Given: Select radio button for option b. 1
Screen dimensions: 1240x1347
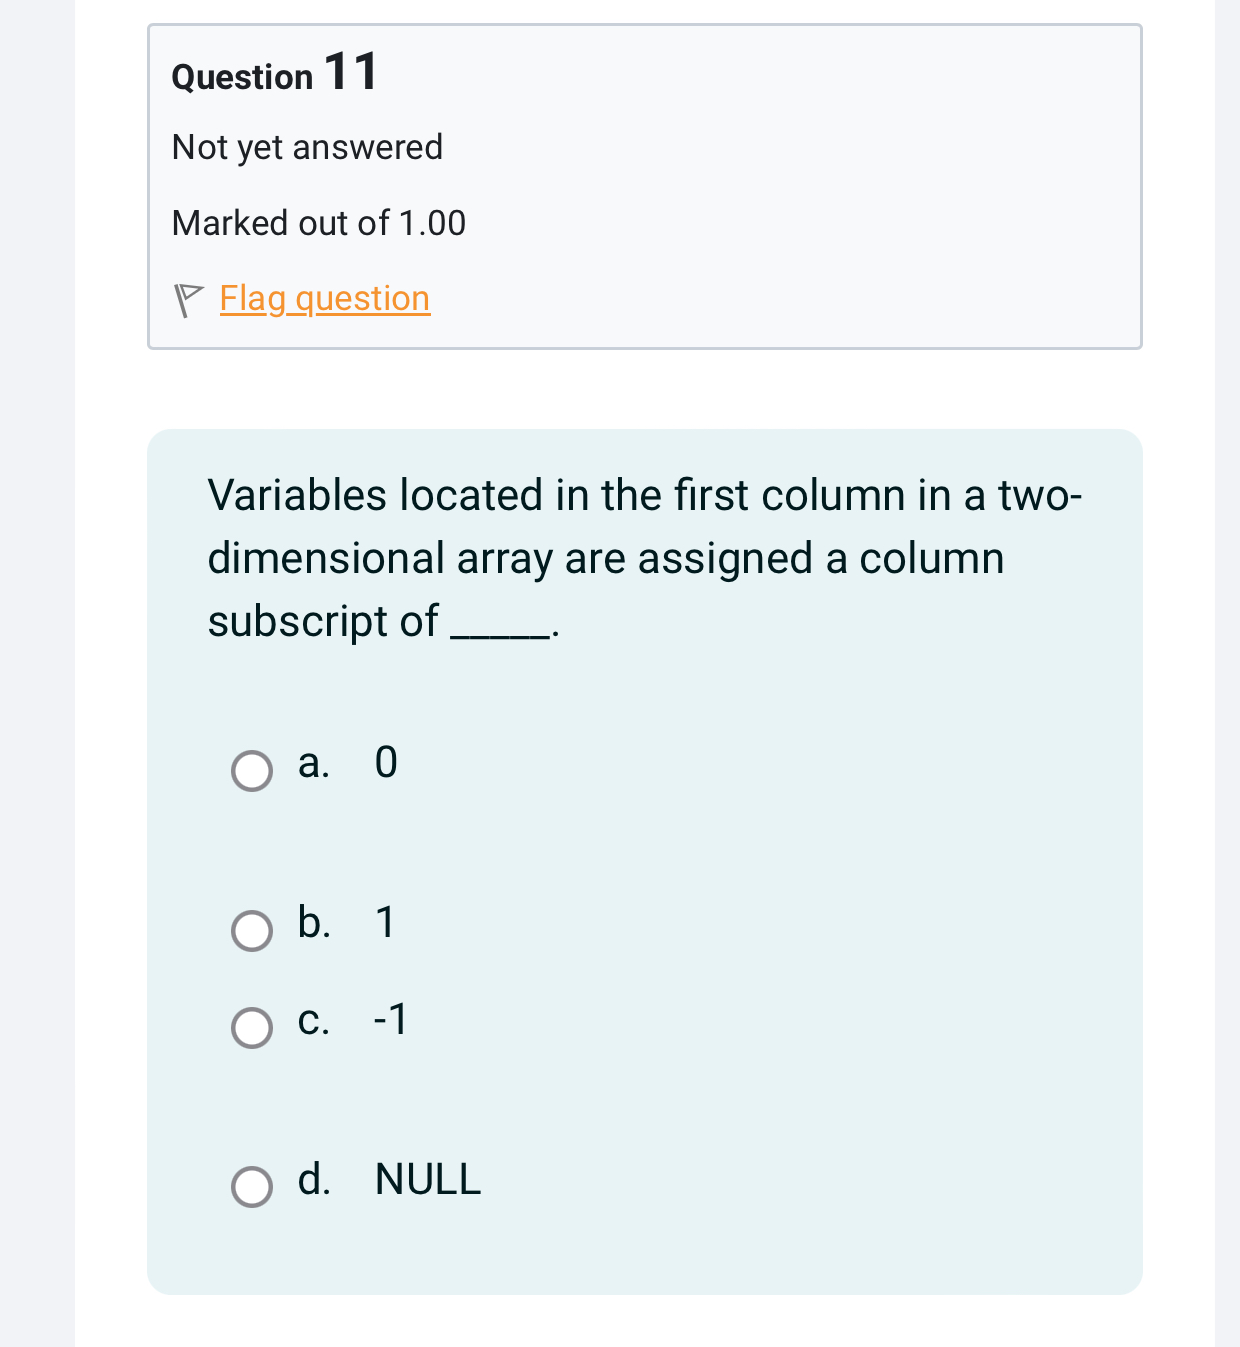Looking at the screenshot, I should pos(253,931).
